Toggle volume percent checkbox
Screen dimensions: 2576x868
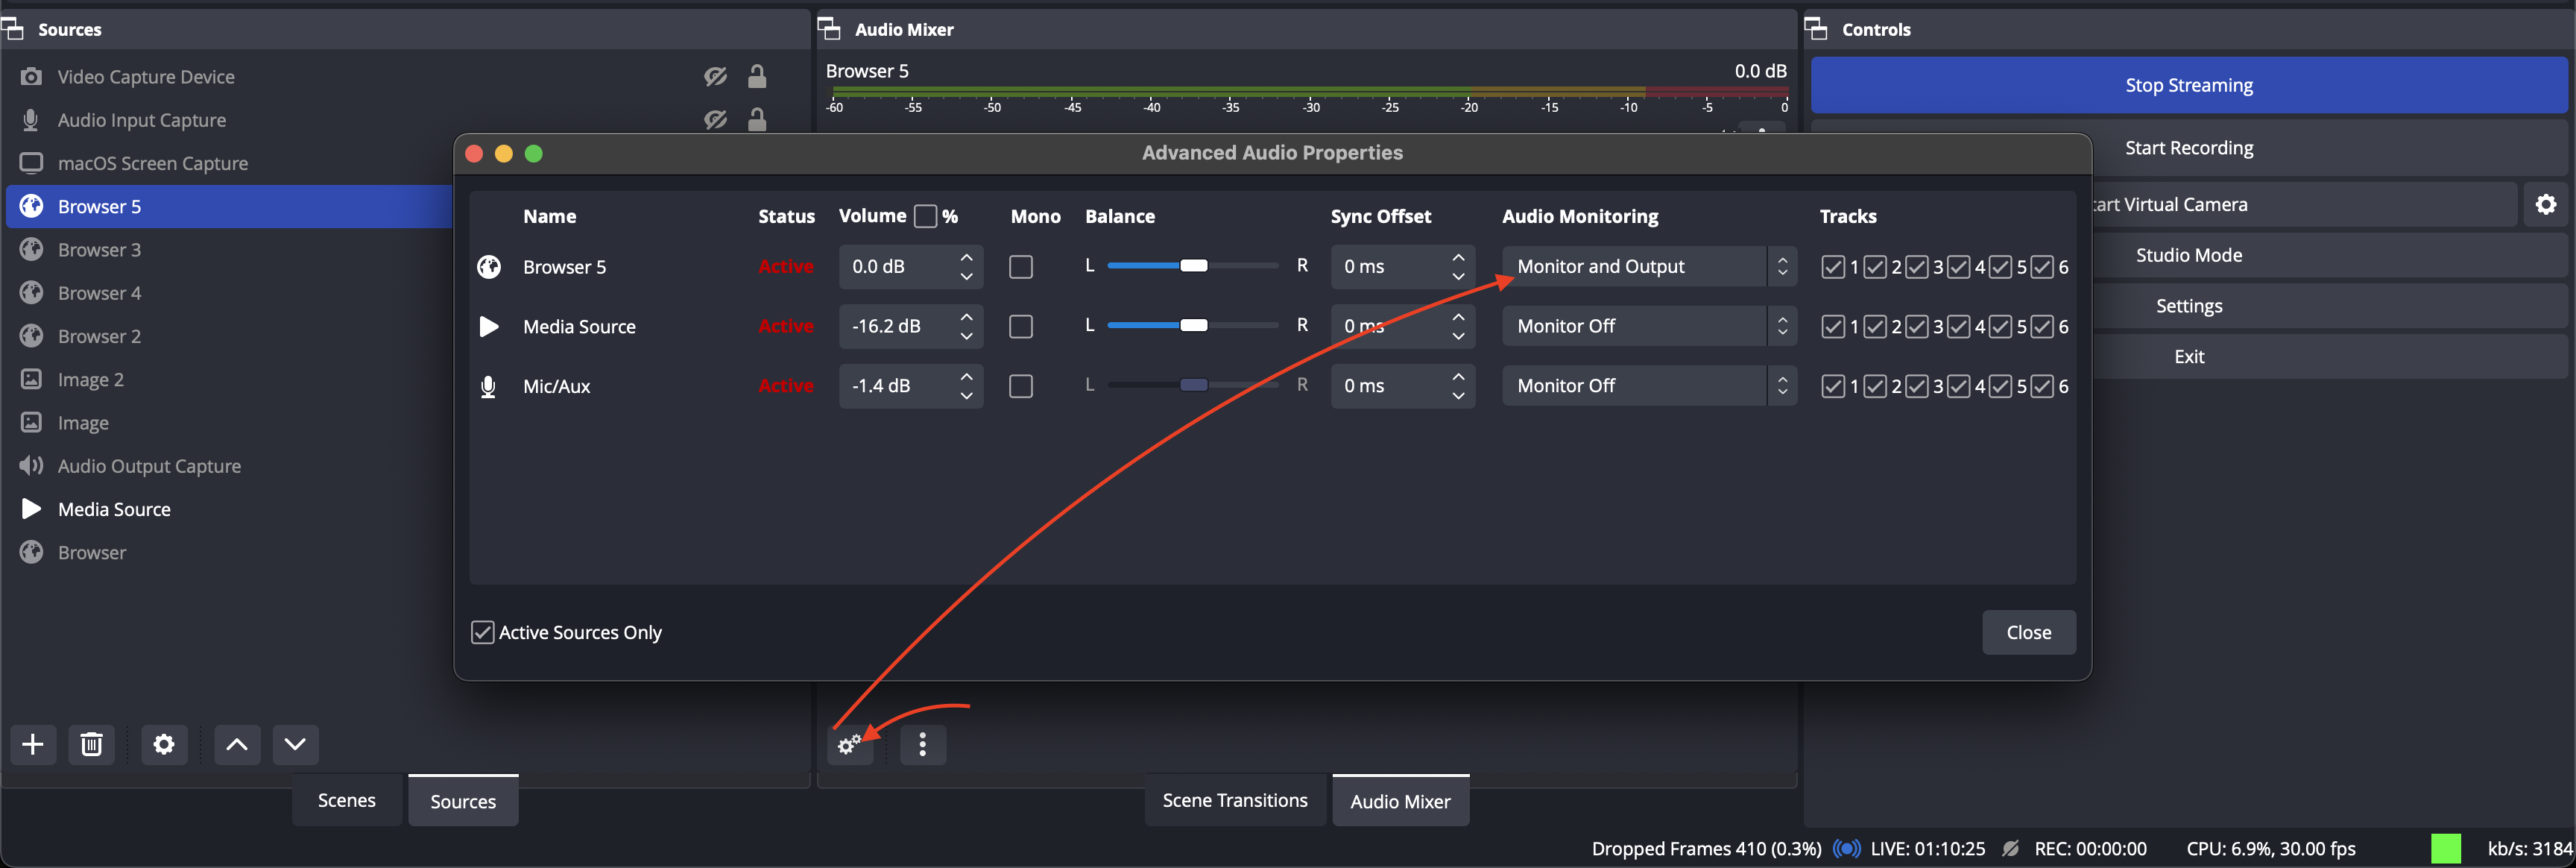[926, 216]
